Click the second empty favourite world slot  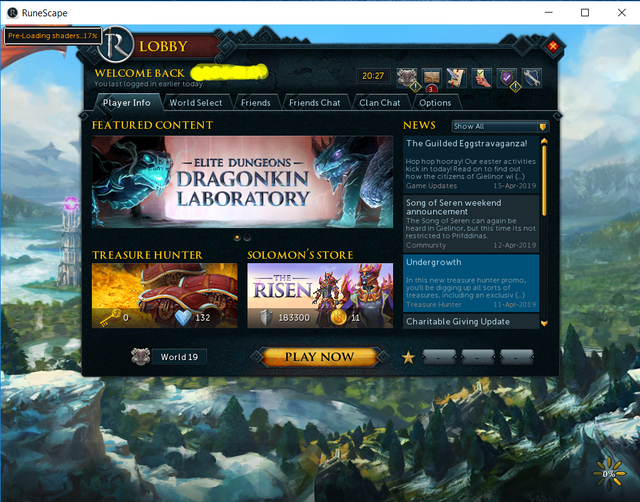coord(478,358)
